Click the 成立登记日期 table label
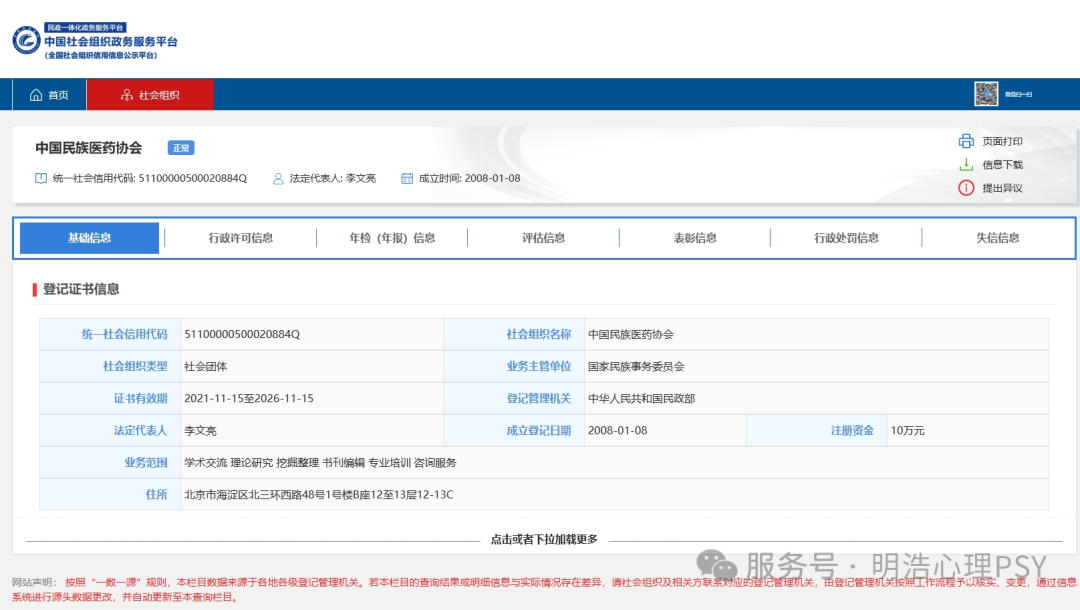Screen dimensions: 1080x610 539,430
